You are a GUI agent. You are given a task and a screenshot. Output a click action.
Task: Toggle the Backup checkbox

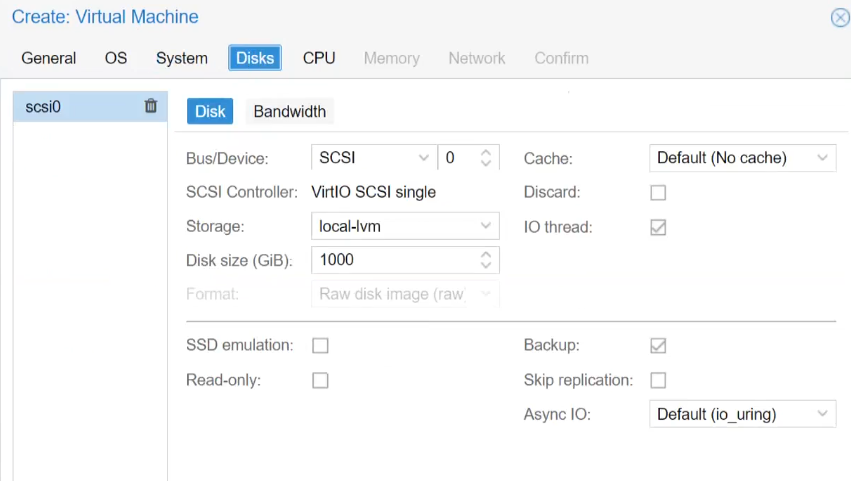(x=658, y=345)
